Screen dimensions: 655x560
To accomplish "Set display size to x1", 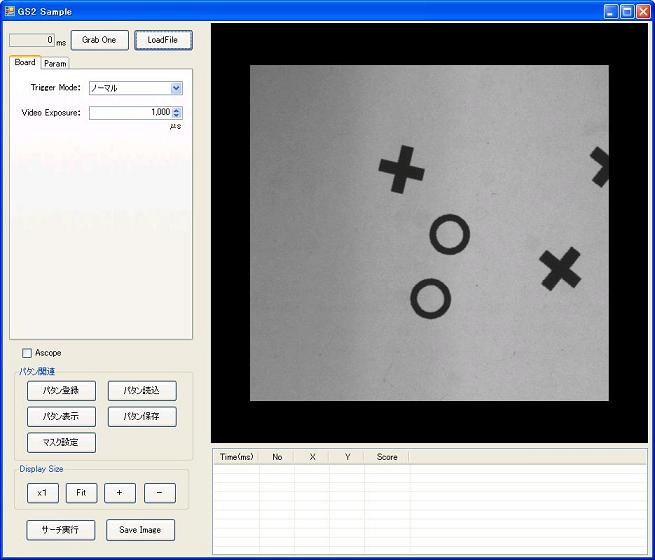I will point(43,493).
